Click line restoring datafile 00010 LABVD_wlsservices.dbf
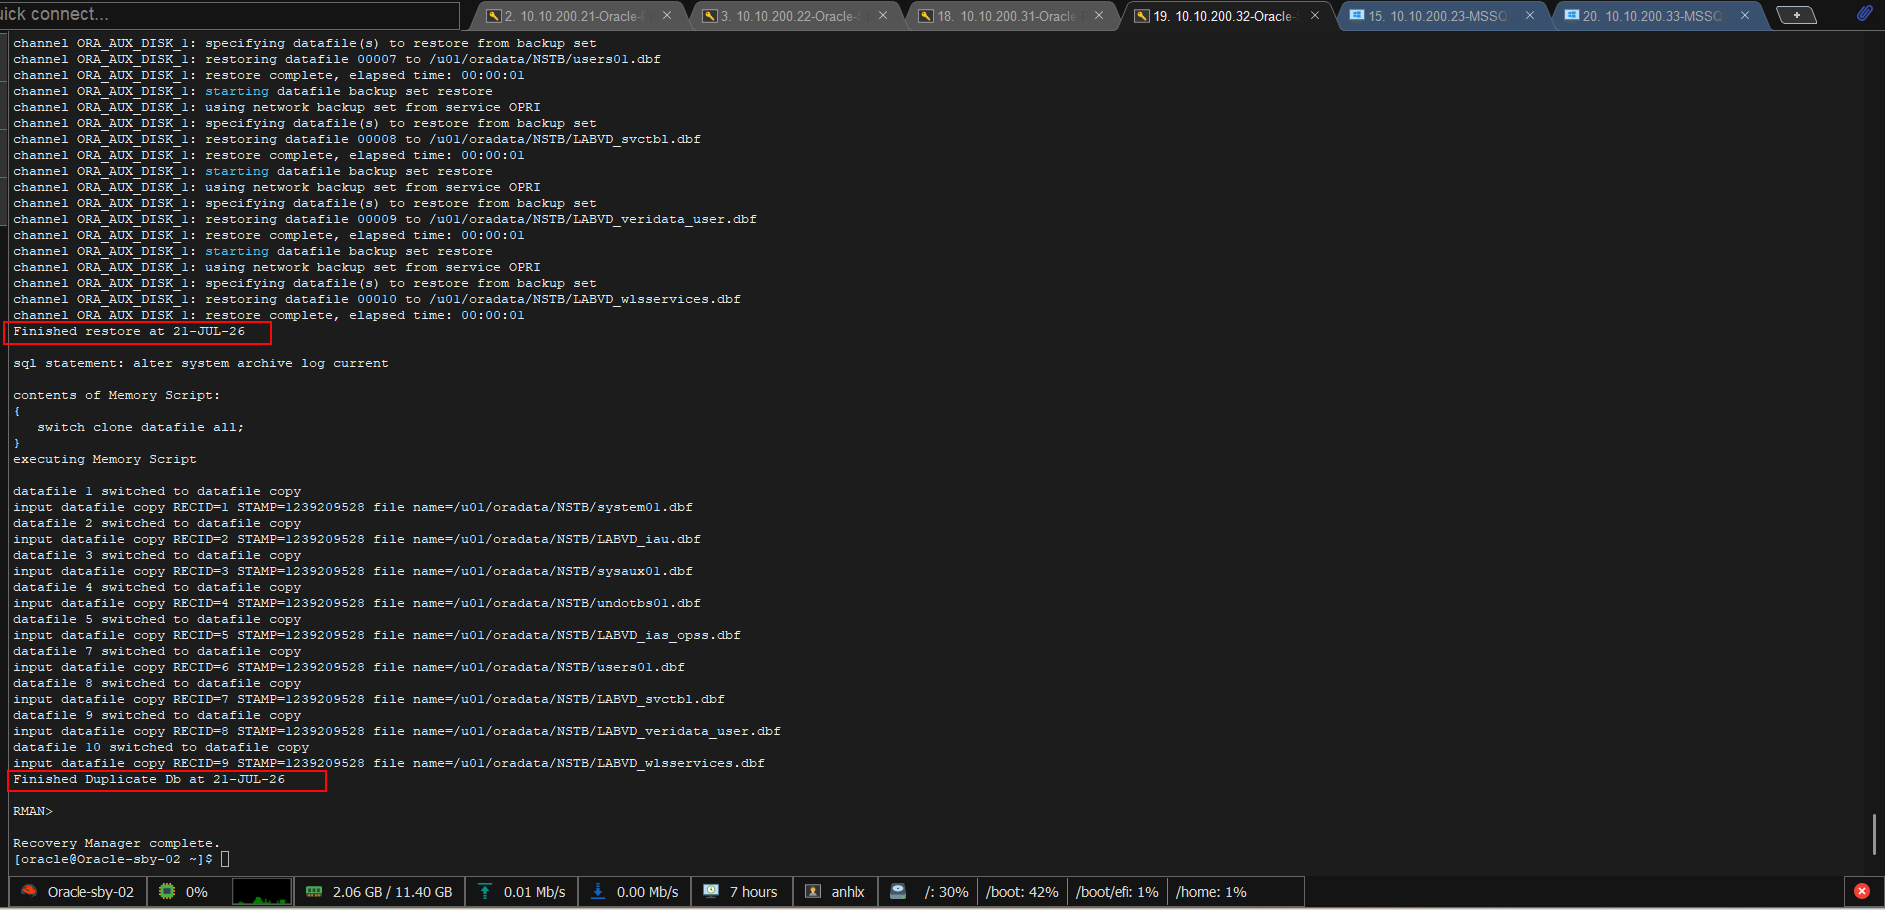 click(x=377, y=299)
